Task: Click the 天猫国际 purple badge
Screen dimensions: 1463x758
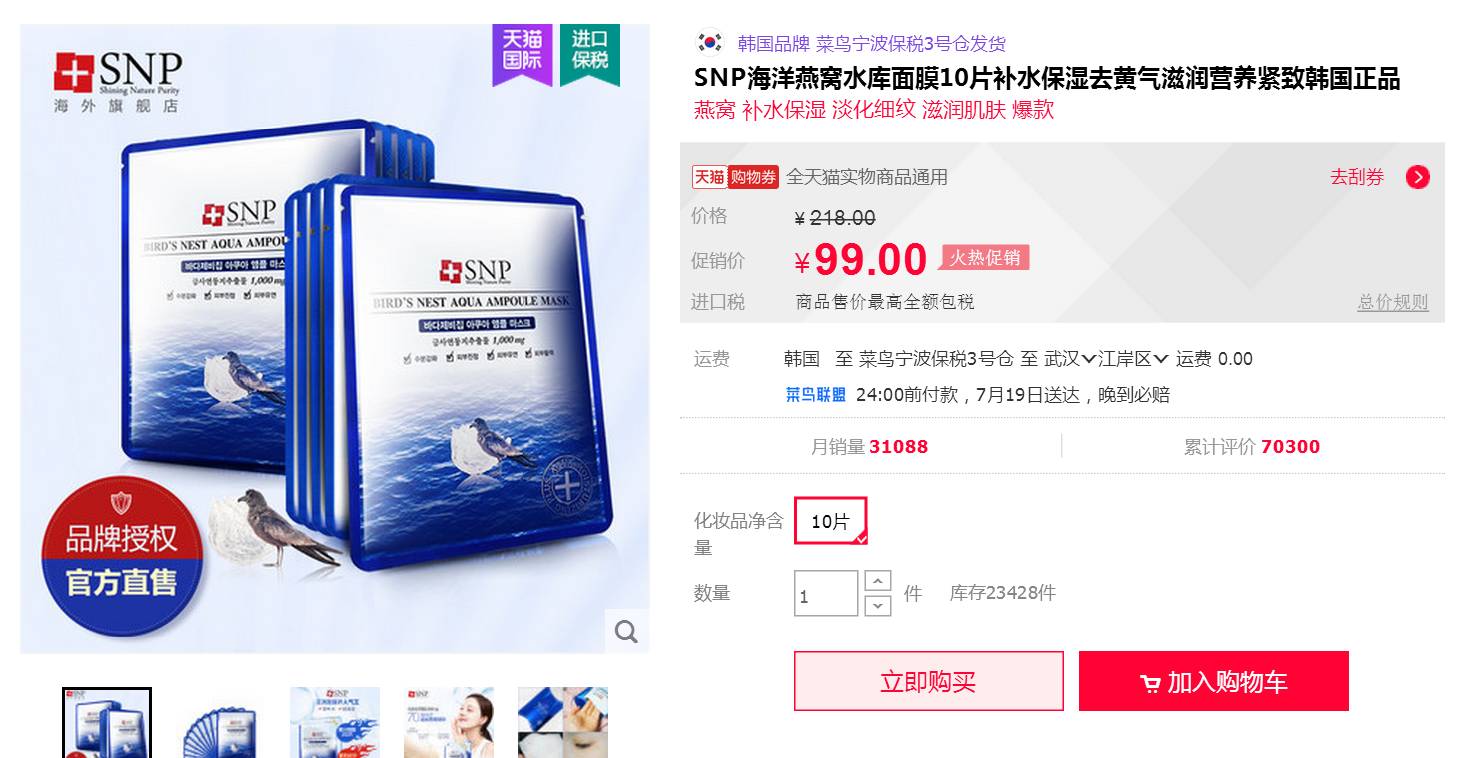Action: coord(522,52)
